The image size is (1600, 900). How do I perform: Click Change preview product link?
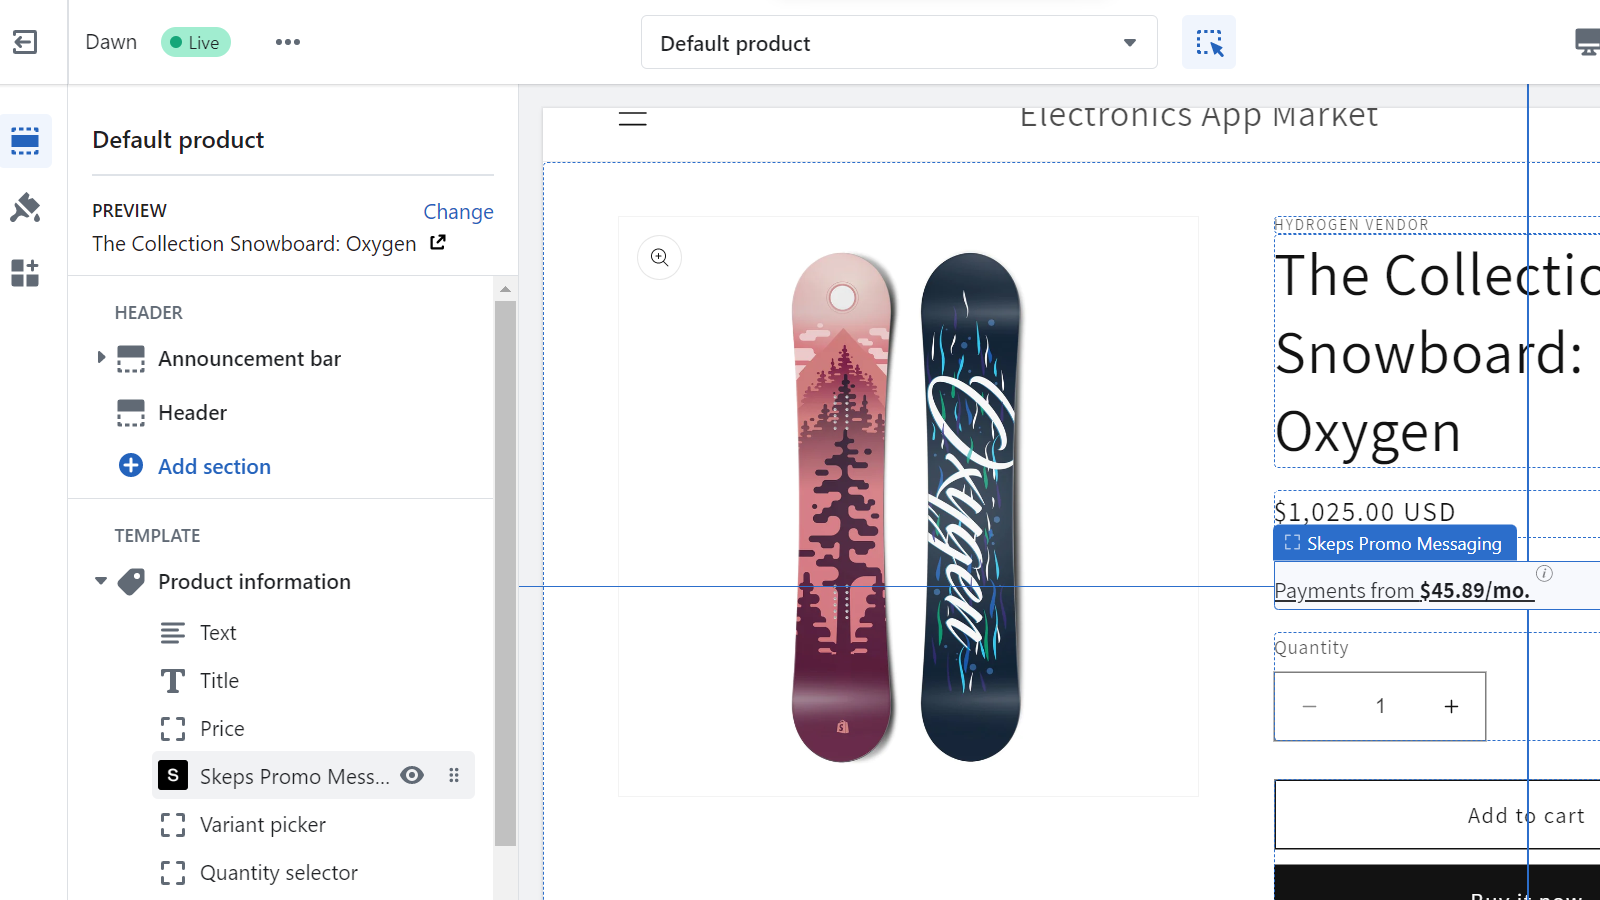click(458, 212)
